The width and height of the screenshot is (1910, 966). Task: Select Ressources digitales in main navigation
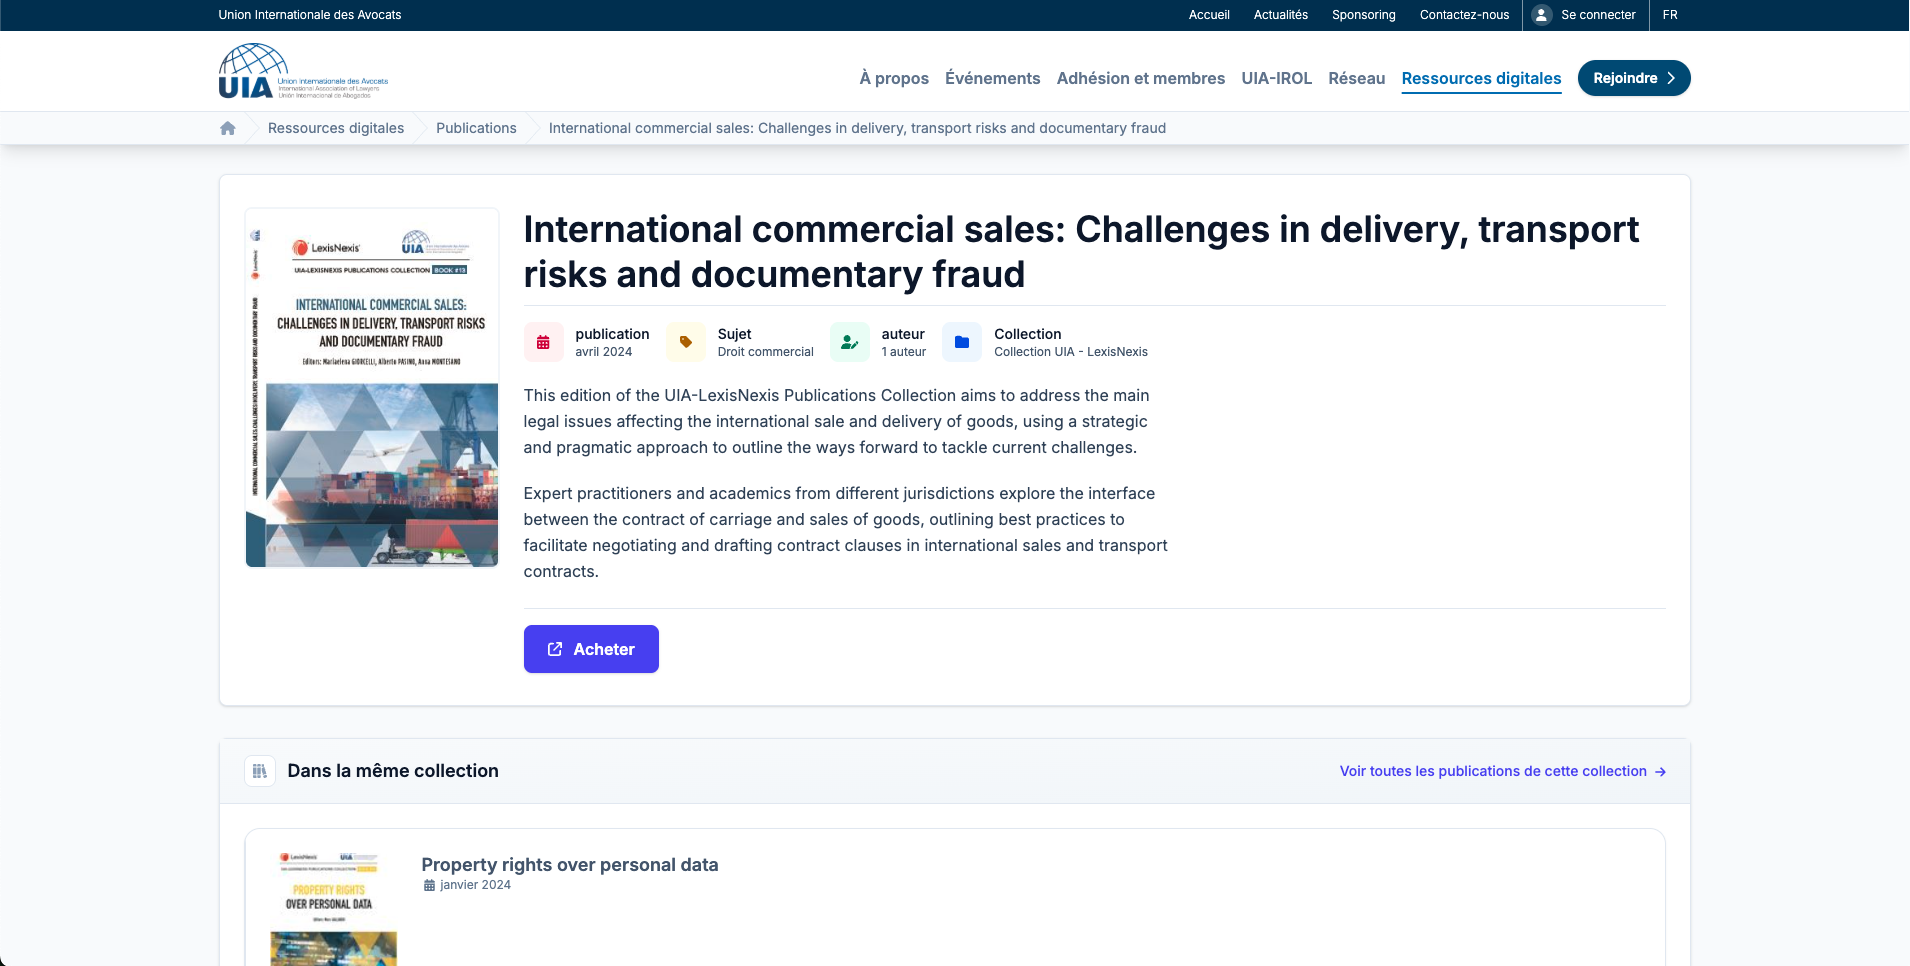1481,78
